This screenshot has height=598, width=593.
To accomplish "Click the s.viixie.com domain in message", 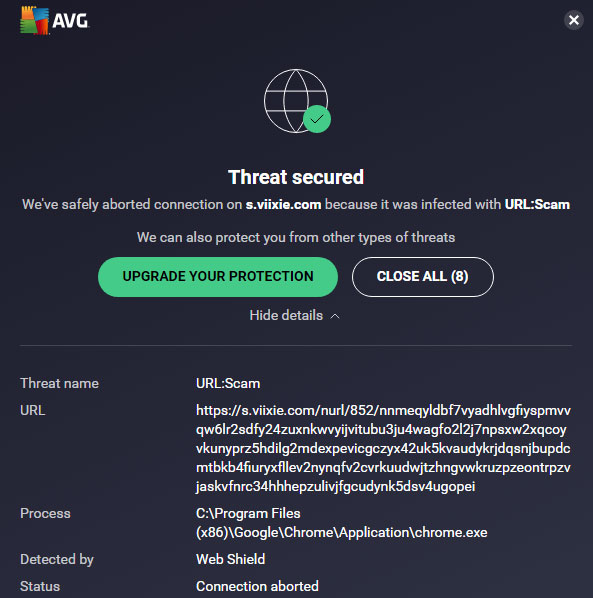I will (283, 205).
